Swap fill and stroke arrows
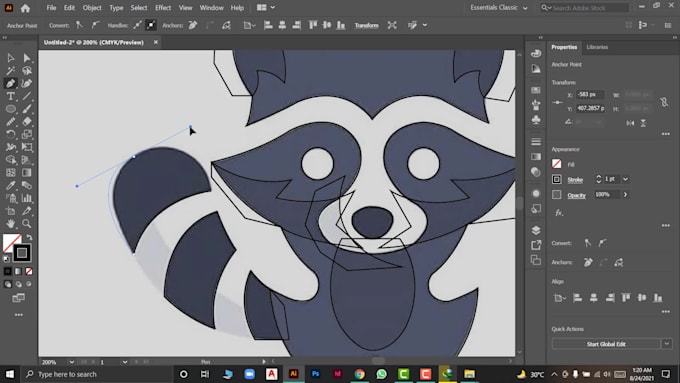The height and width of the screenshot is (383, 680). point(29,237)
